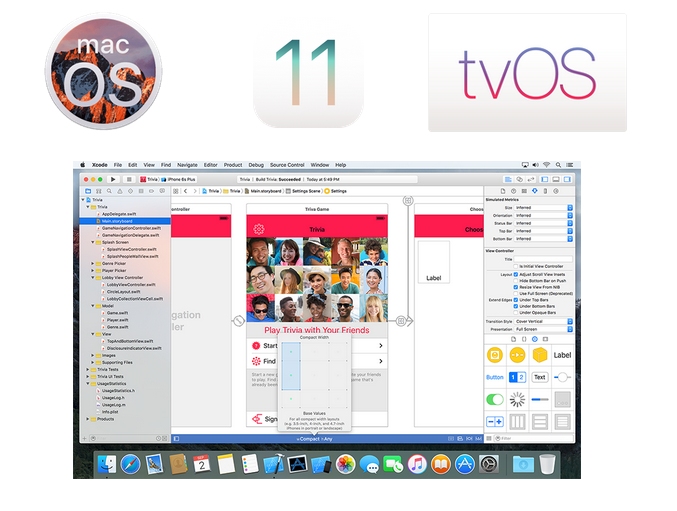This screenshot has height=511, width=677.
Task: Open the Breakpoint navigator icon
Action: coord(152,191)
